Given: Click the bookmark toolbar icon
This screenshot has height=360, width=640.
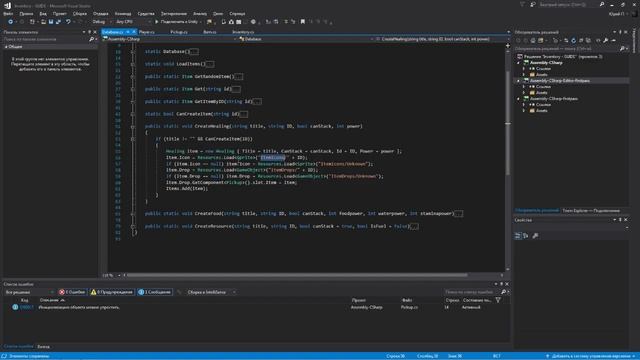Looking at the screenshot, I should click(x=302, y=22).
